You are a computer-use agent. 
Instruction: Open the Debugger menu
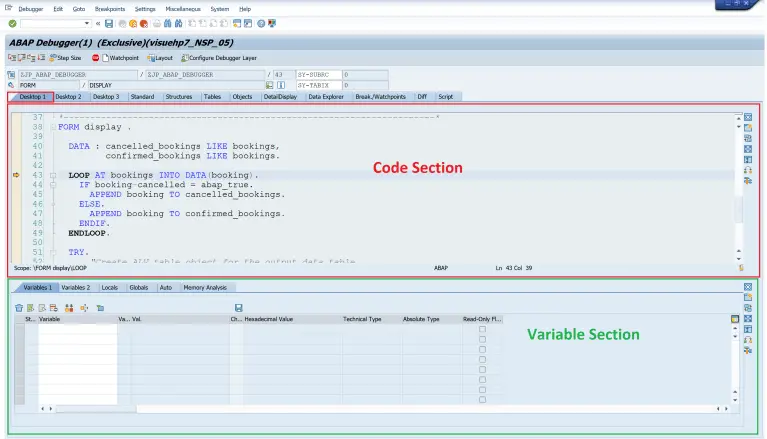pos(31,9)
